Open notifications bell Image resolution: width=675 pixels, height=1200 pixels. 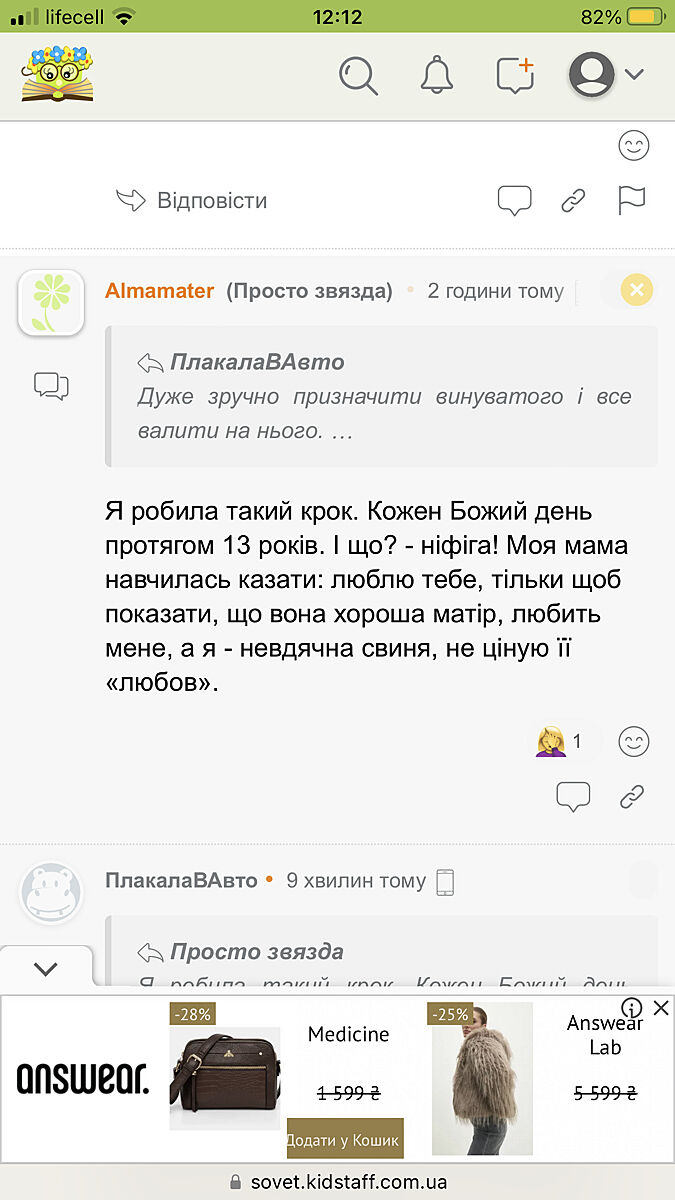[x=436, y=75]
